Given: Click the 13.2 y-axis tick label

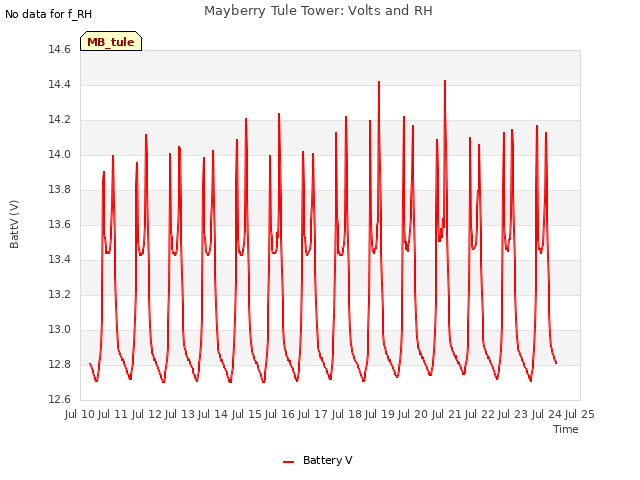Looking at the screenshot, I should click(60, 295).
